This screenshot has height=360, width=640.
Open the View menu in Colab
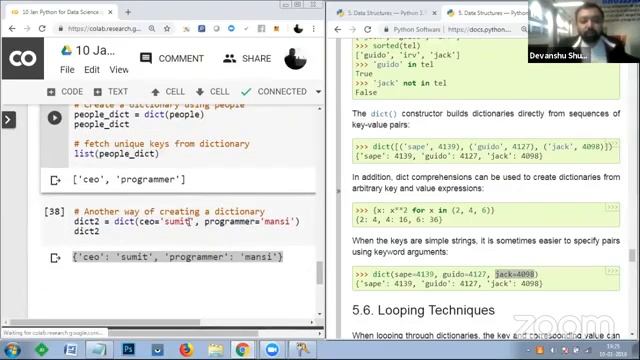[x=119, y=70]
